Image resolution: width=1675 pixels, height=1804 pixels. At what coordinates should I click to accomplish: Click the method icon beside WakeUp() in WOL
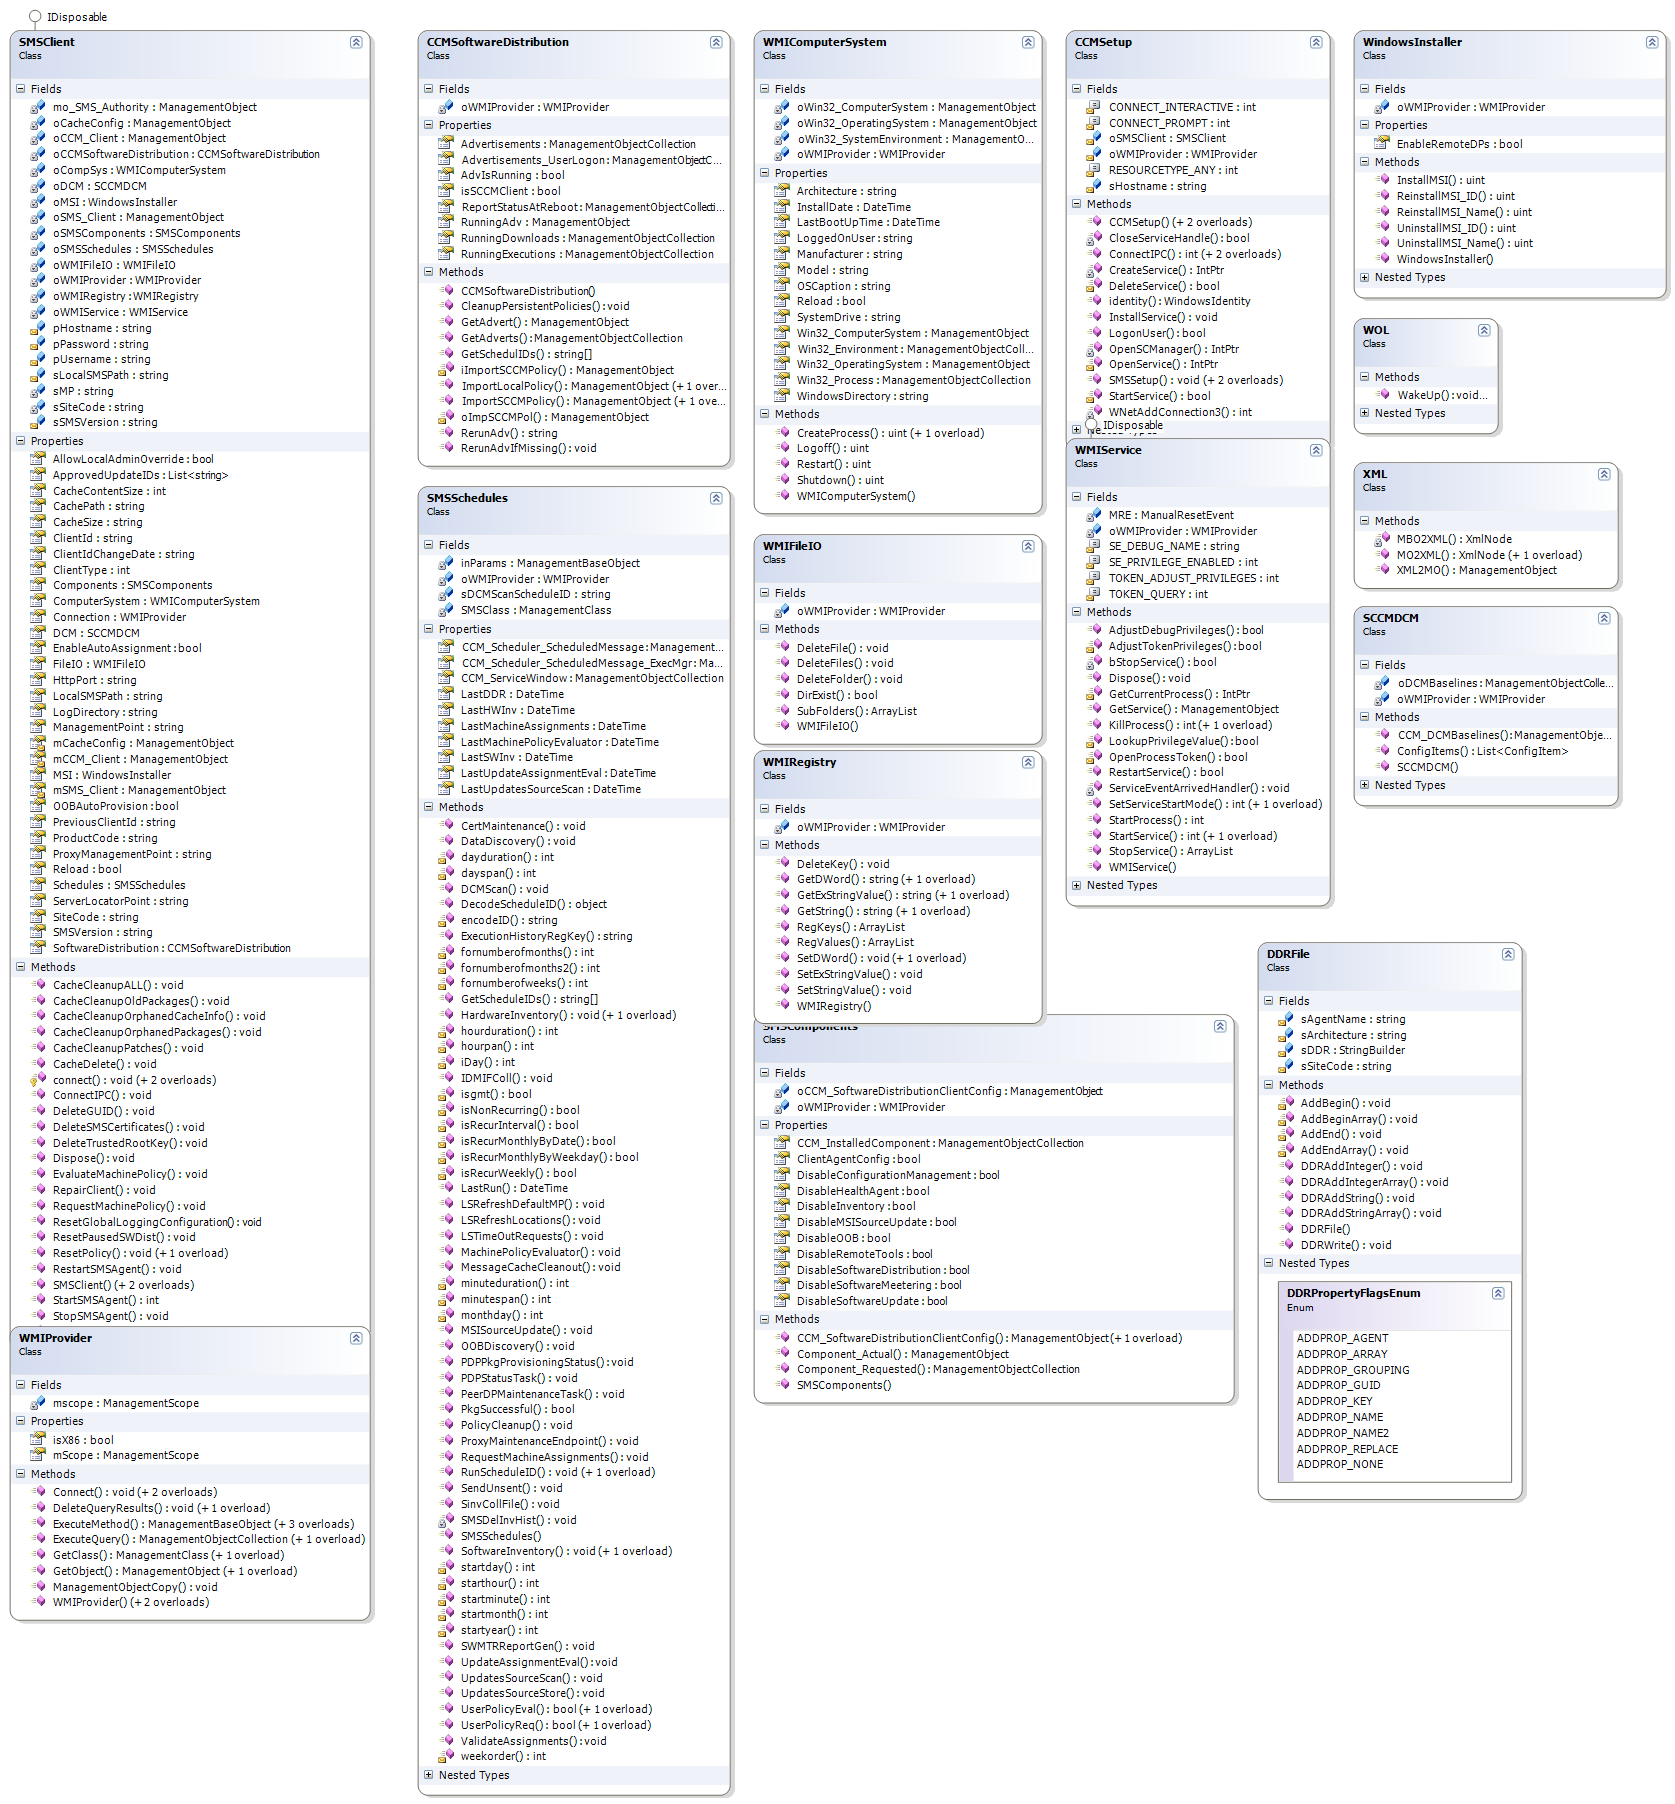pos(1384,395)
